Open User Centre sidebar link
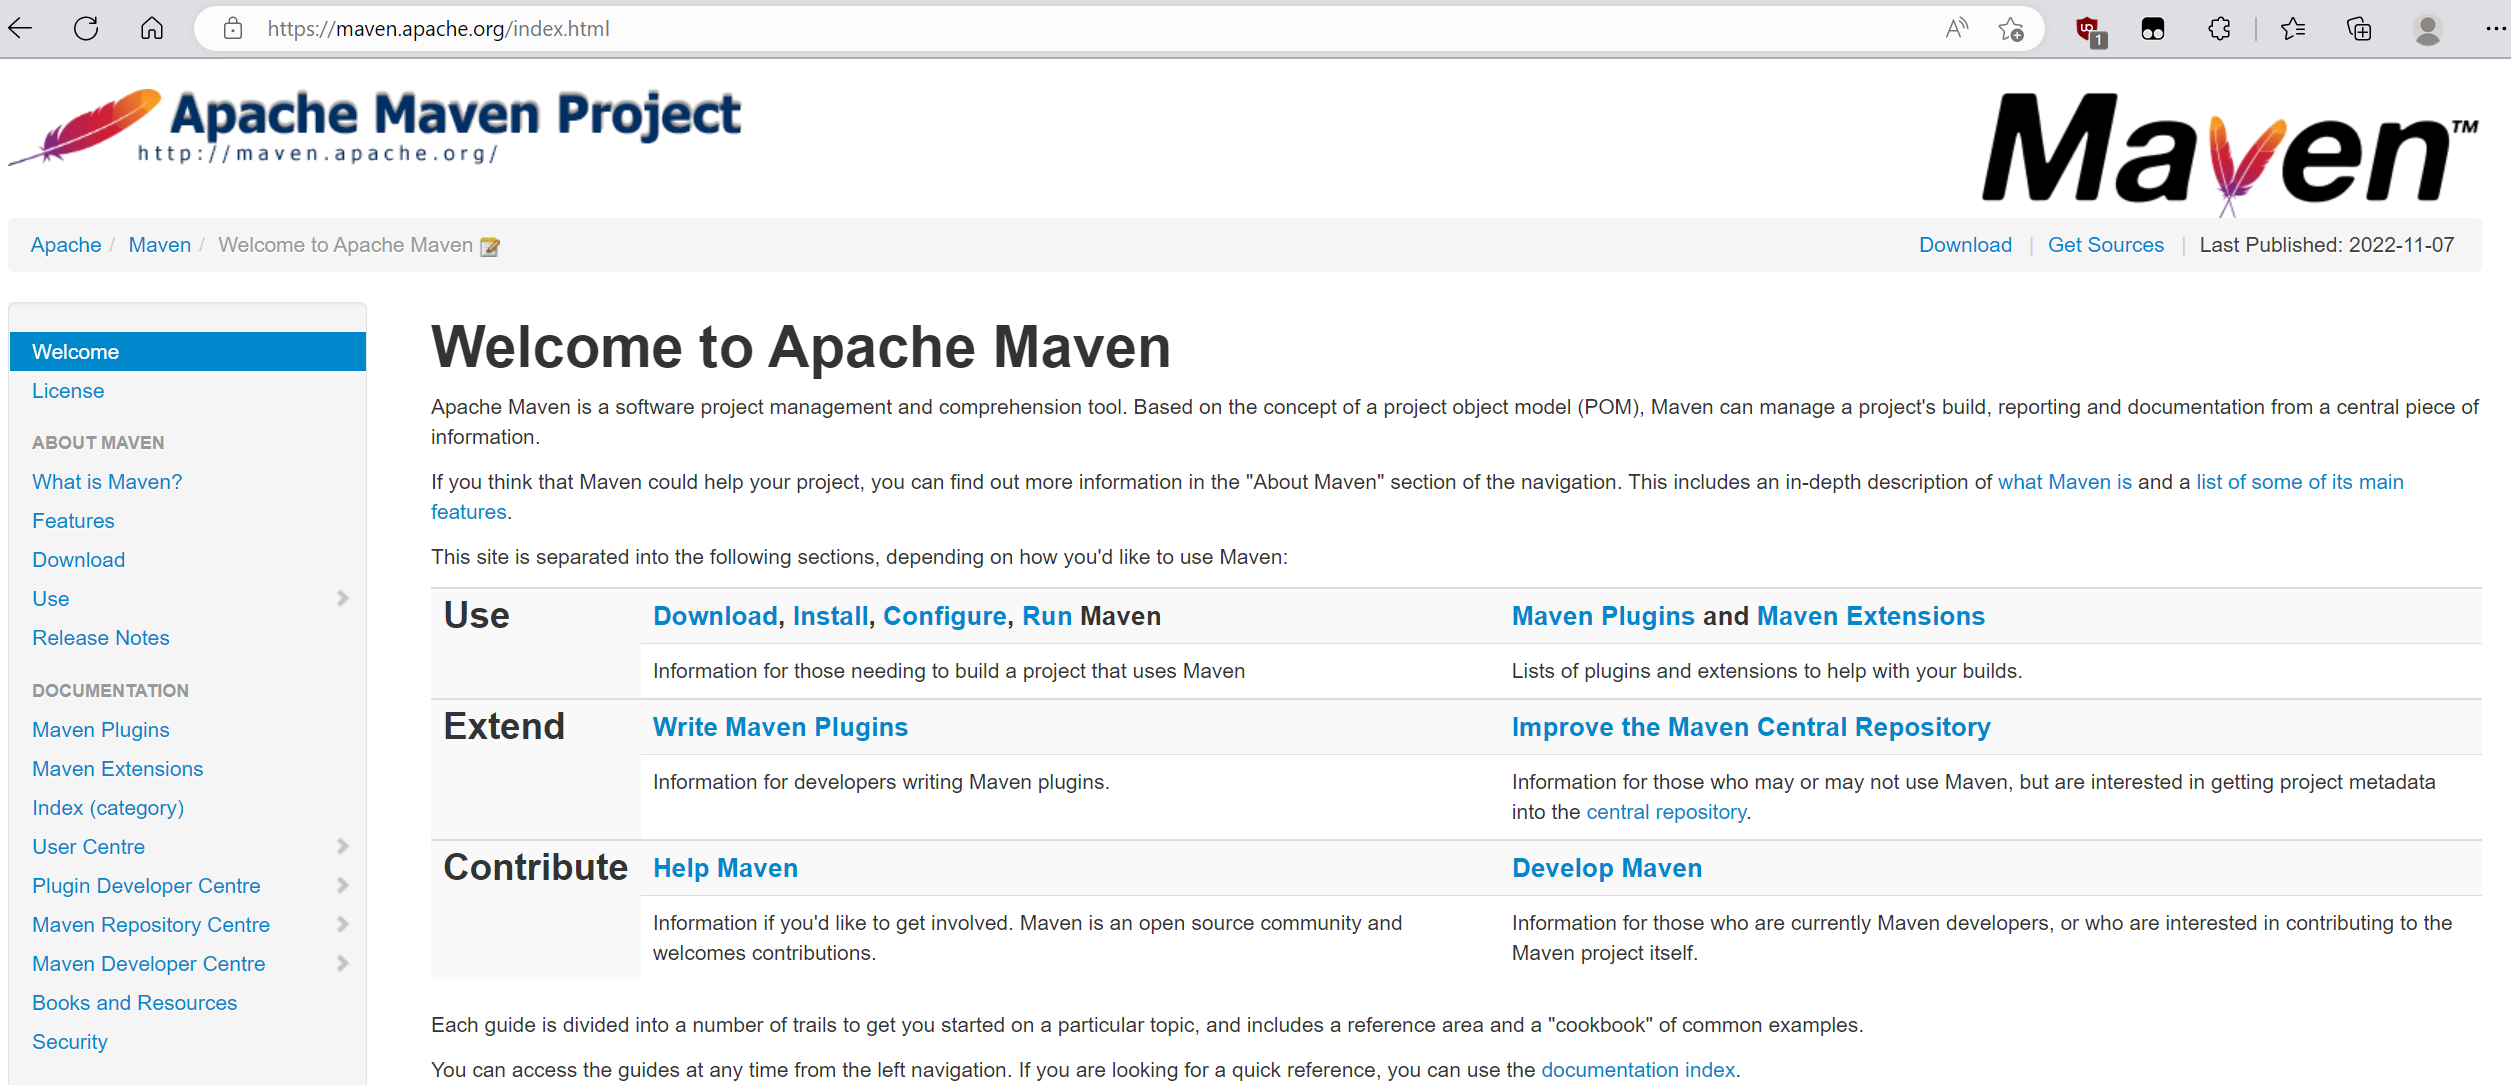This screenshot has width=2511, height=1085. click(x=88, y=847)
